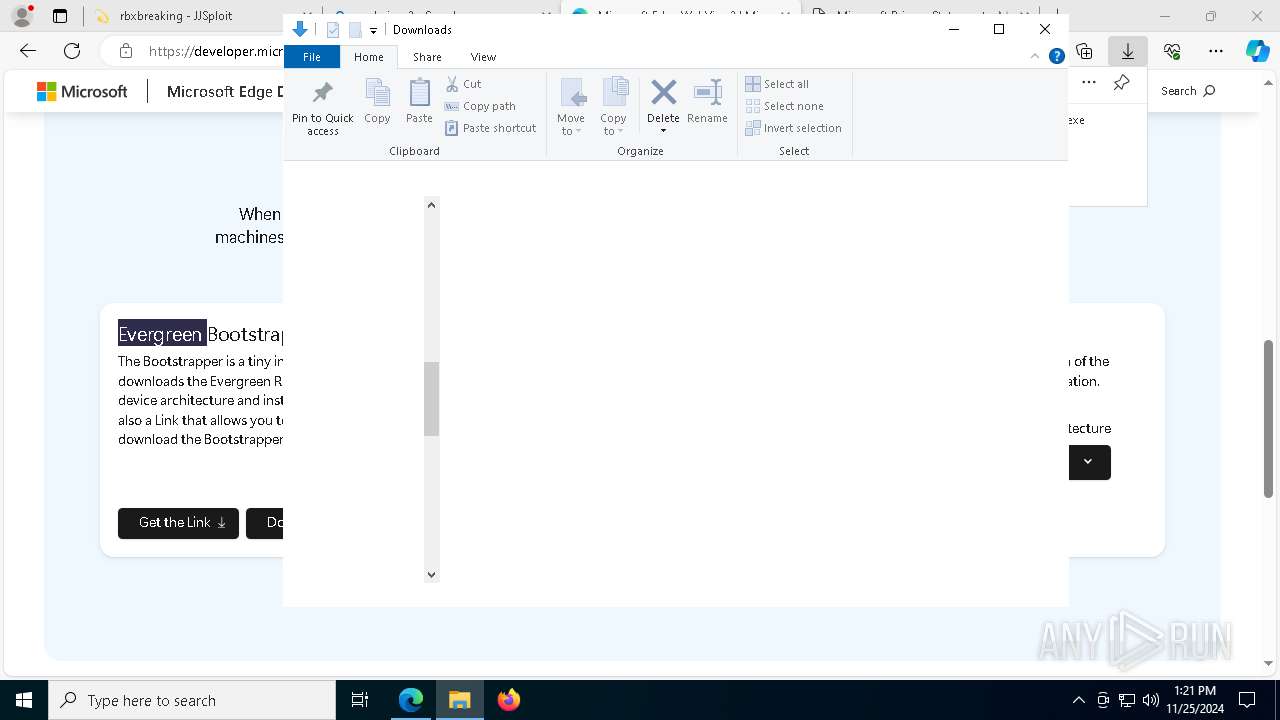Collapse the ribbon with the chevron
Image resolution: width=1280 pixels, height=720 pixels.
tap(1036, 57)
